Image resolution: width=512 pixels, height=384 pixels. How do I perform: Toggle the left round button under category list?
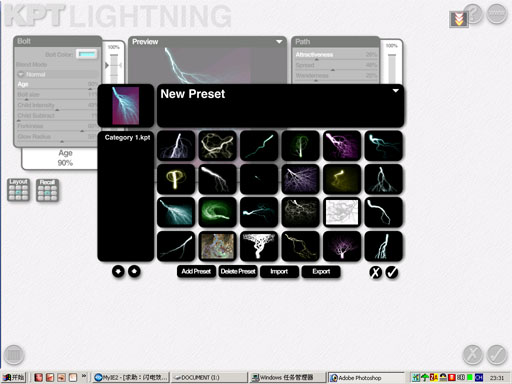[x=118, y=271]
